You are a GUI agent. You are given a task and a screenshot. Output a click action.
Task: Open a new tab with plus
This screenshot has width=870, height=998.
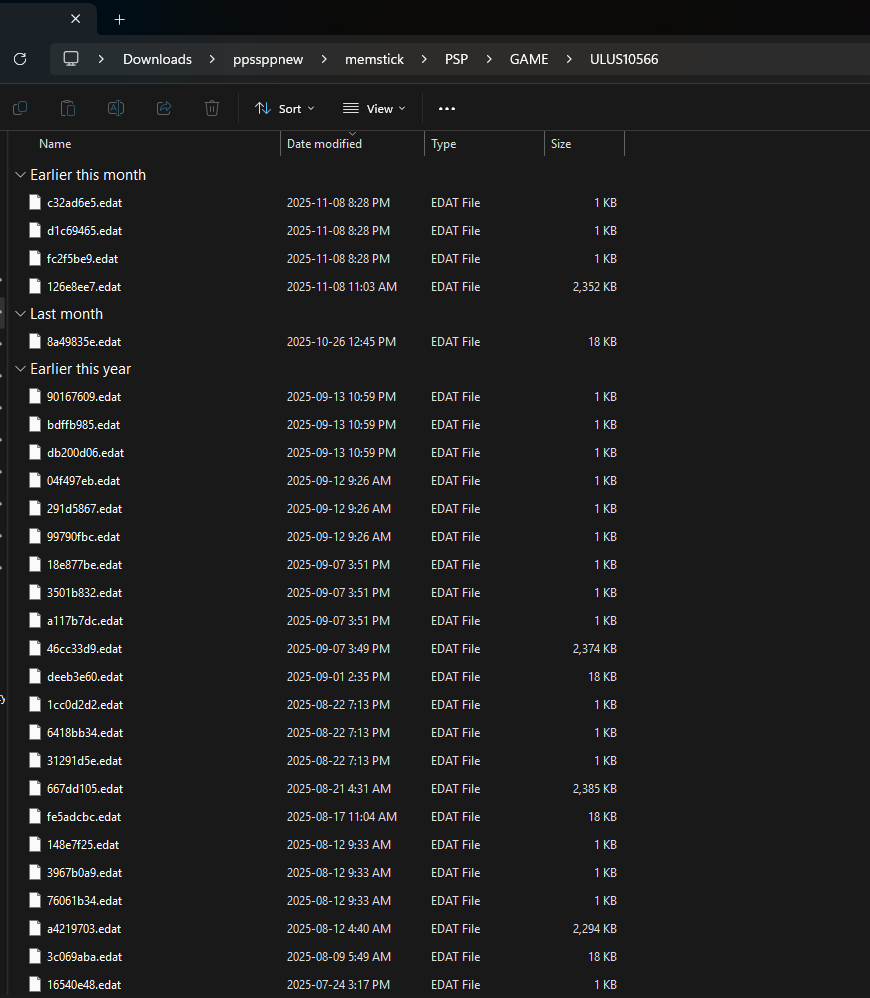point(120,20)
